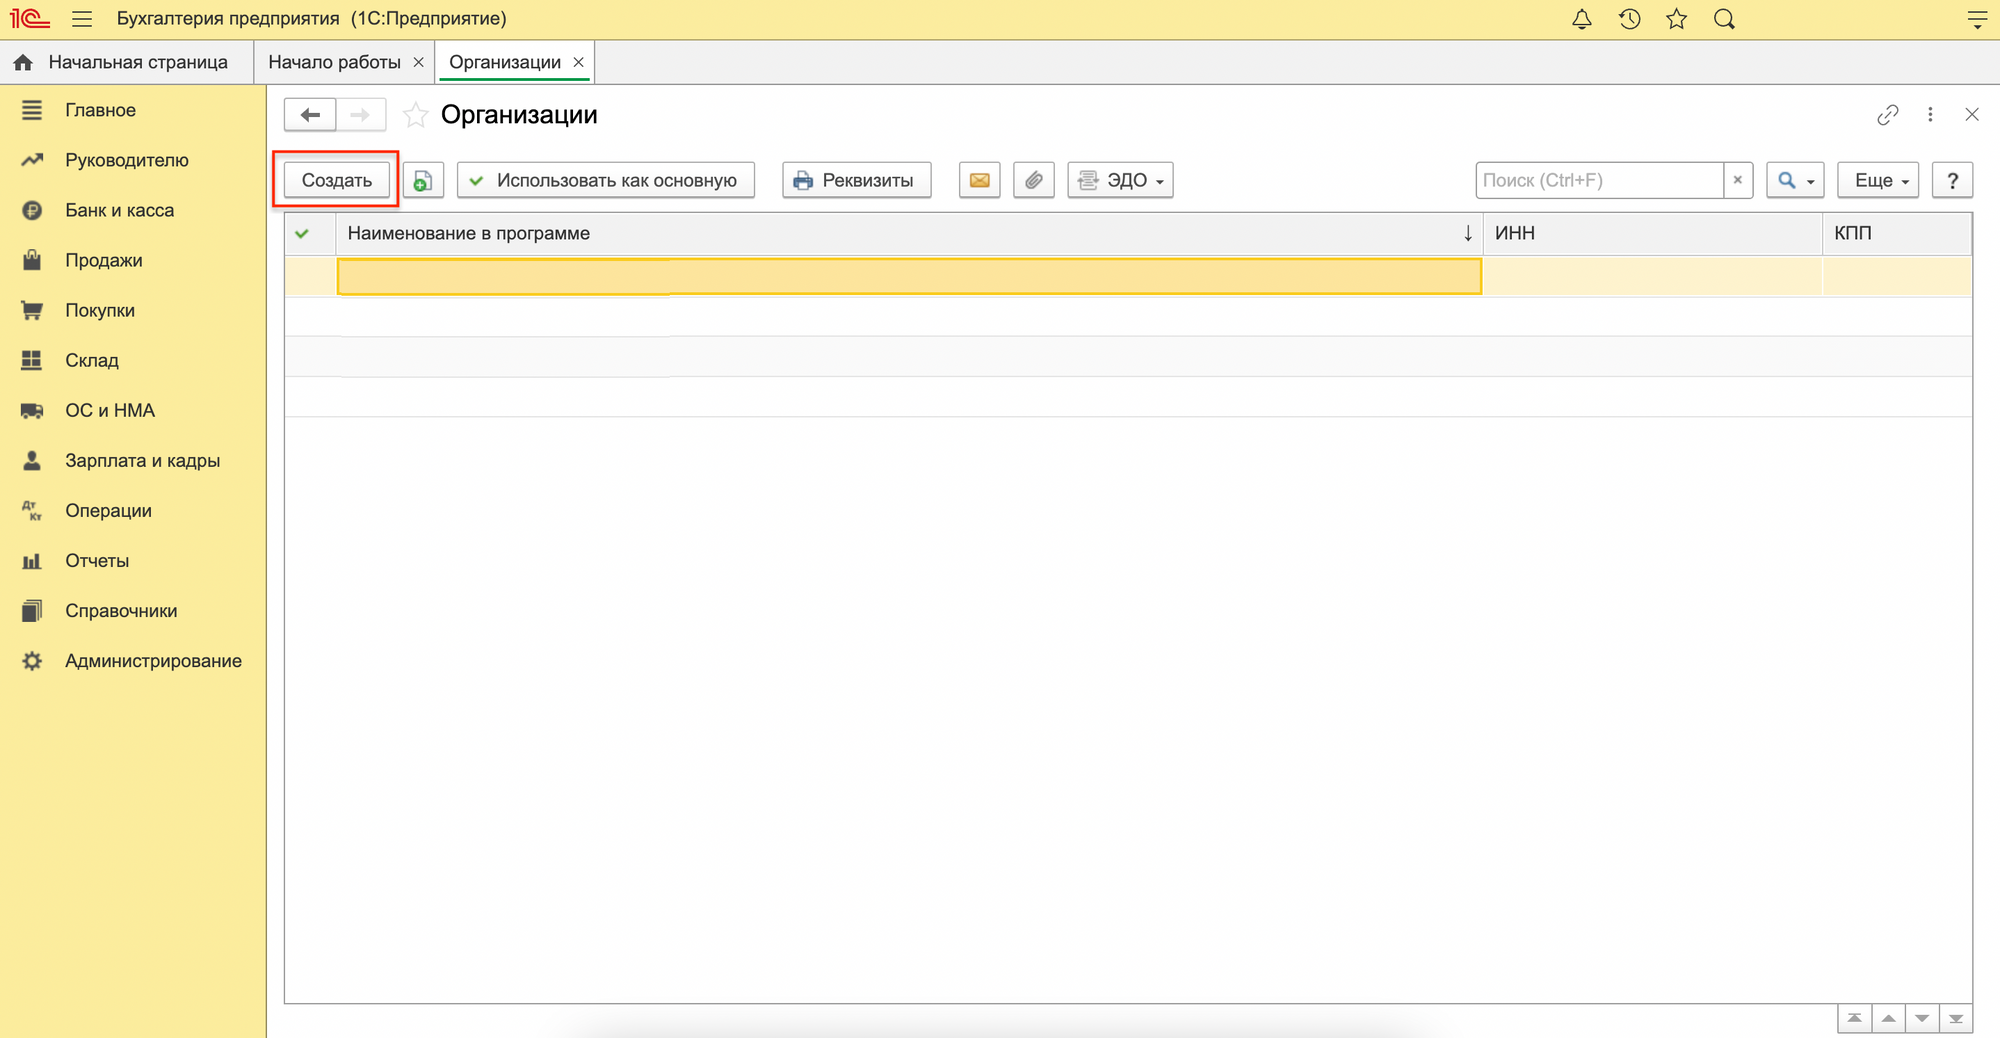
Task: Click the global search magnifier icon
Action: point(1724,19)
